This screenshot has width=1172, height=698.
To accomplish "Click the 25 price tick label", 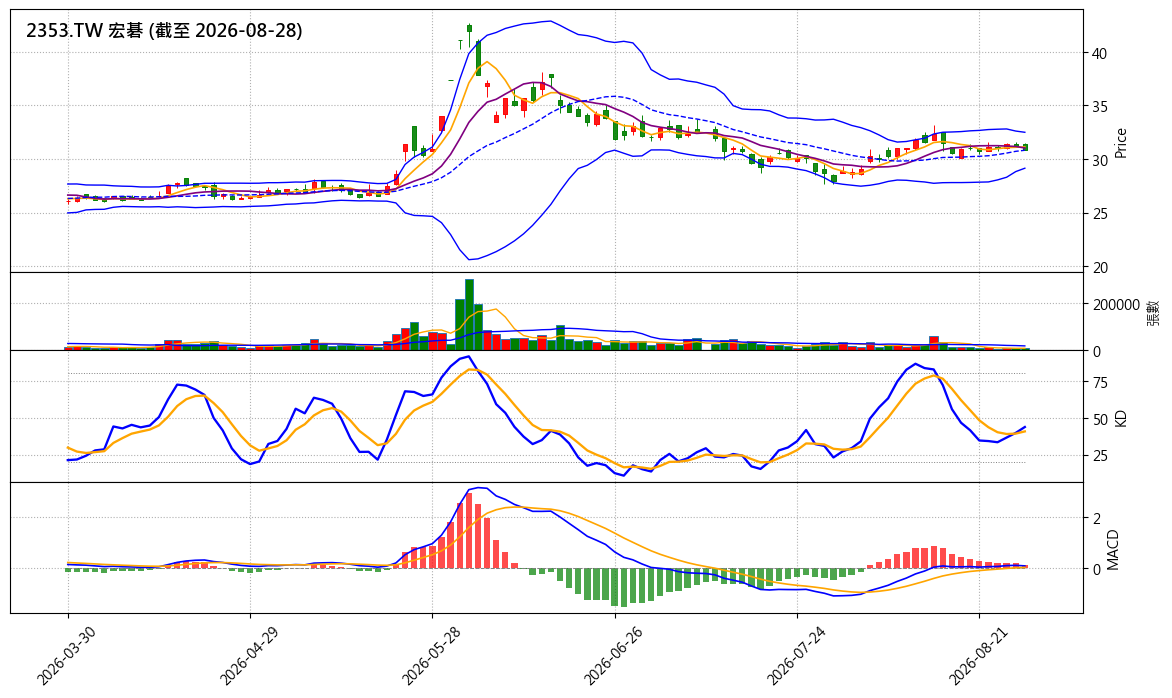I will click(x=1099, y=214).
